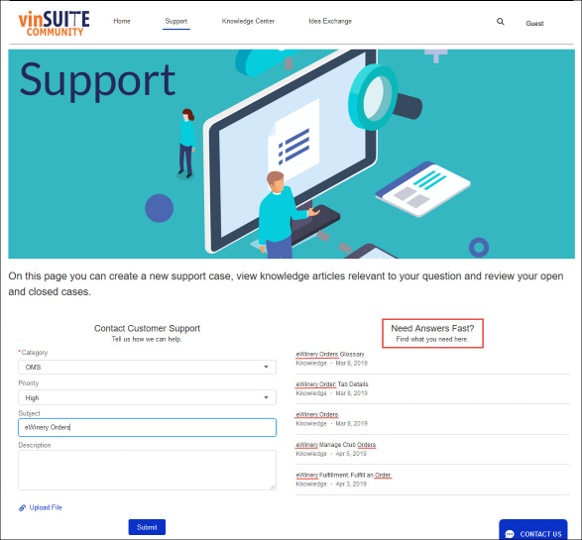
Task: Click the Category dropdown arrow
Action: pos(266,367)
